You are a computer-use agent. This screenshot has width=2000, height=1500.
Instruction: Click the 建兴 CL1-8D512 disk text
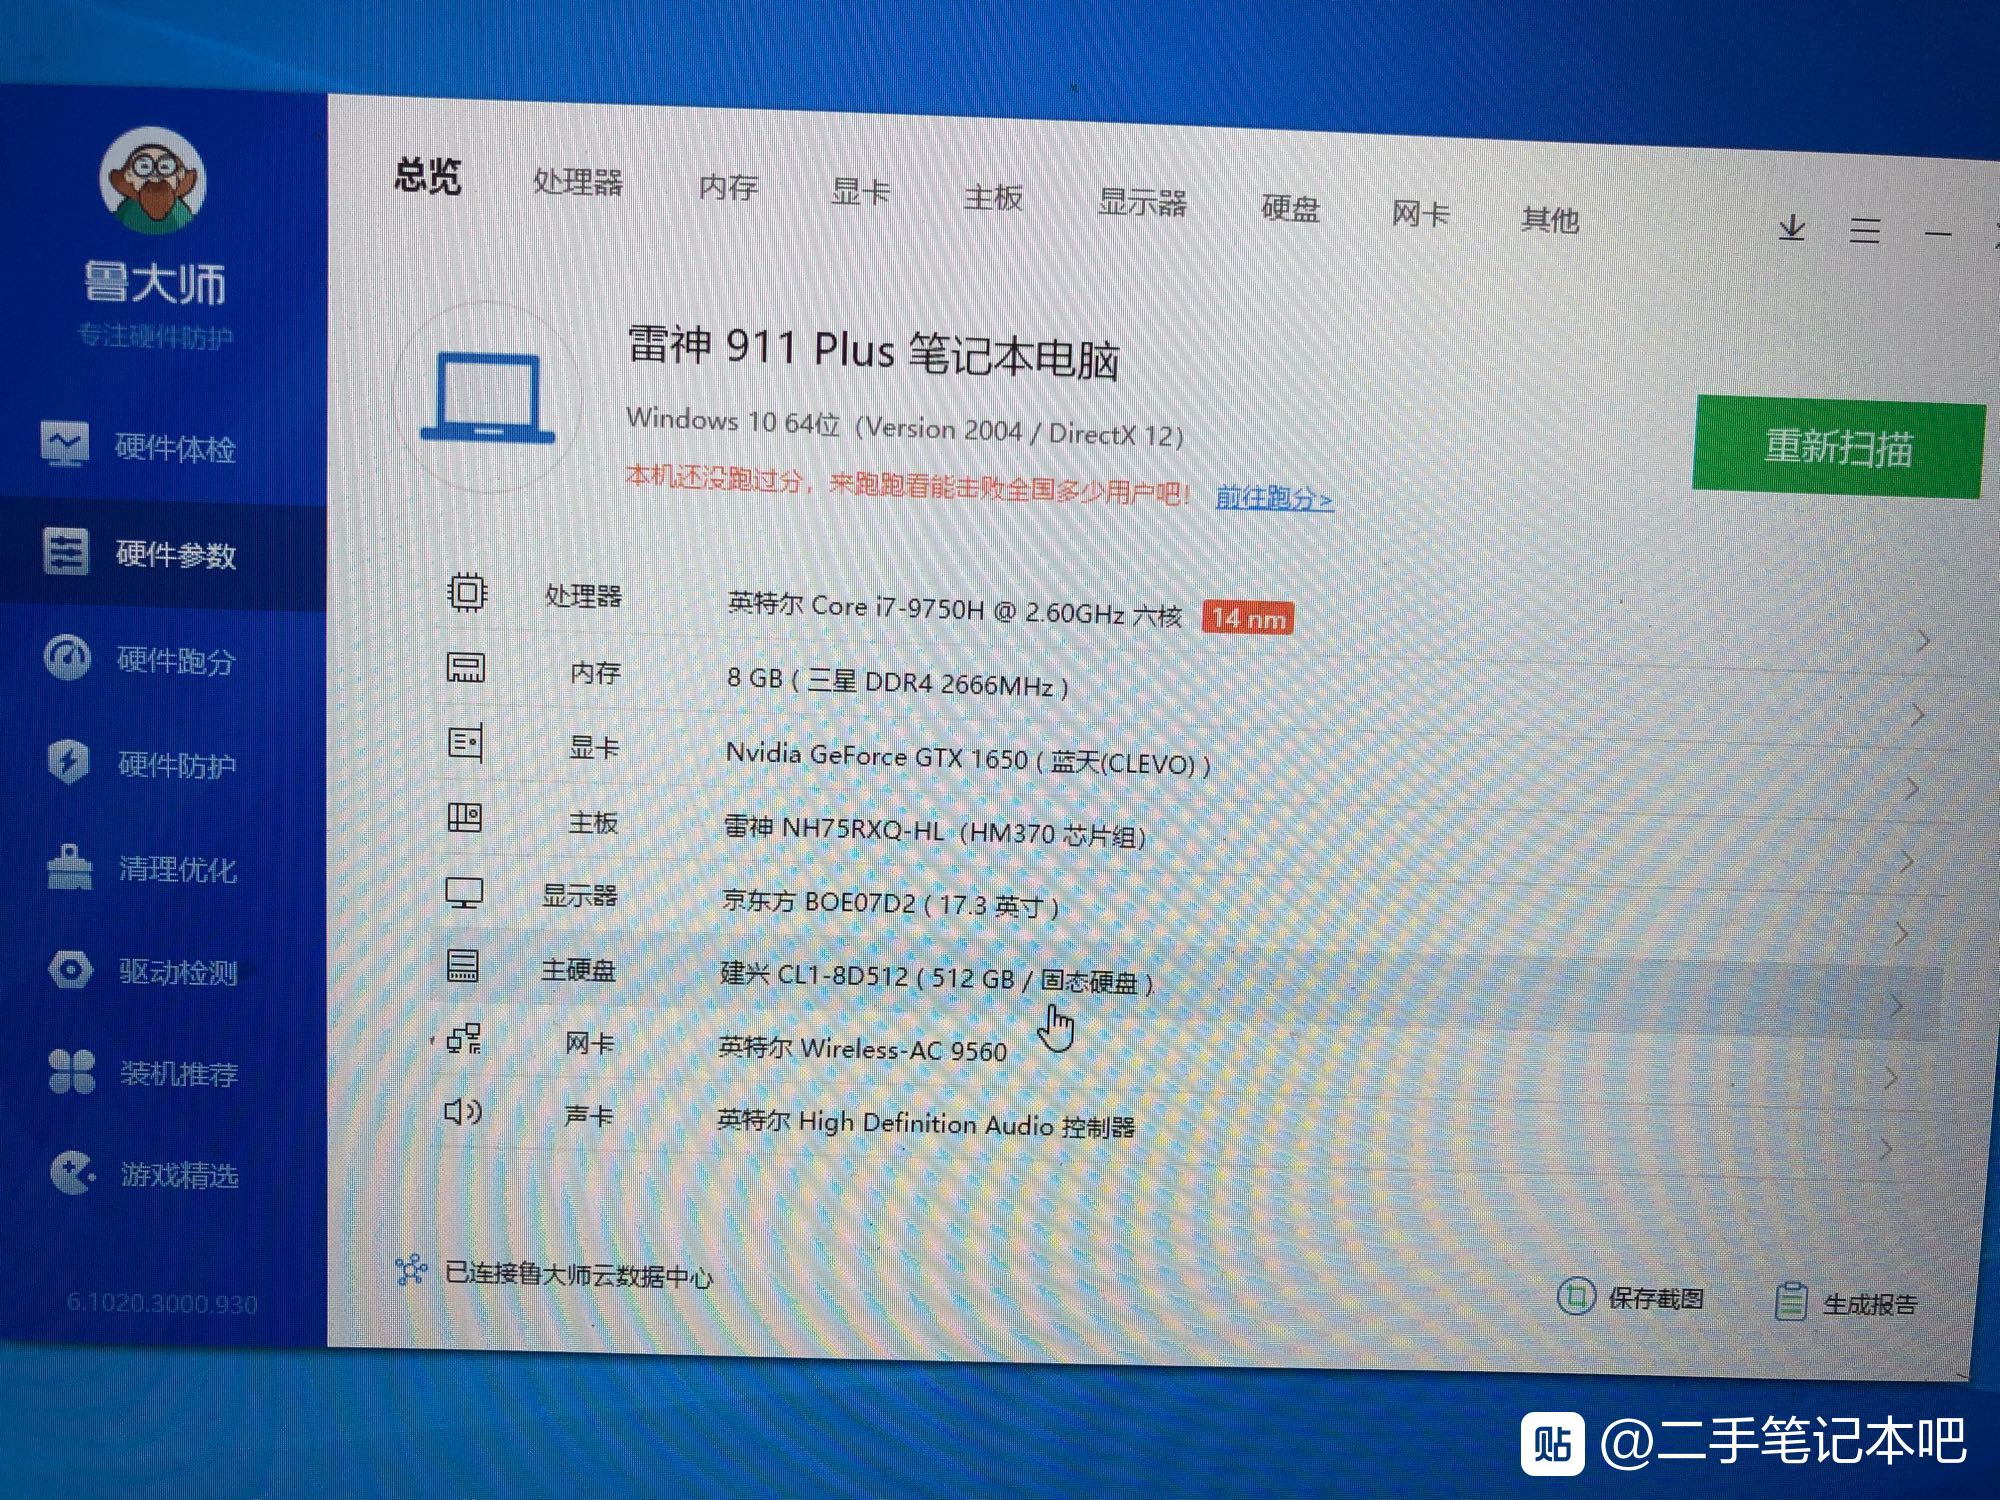click(937, 978)
